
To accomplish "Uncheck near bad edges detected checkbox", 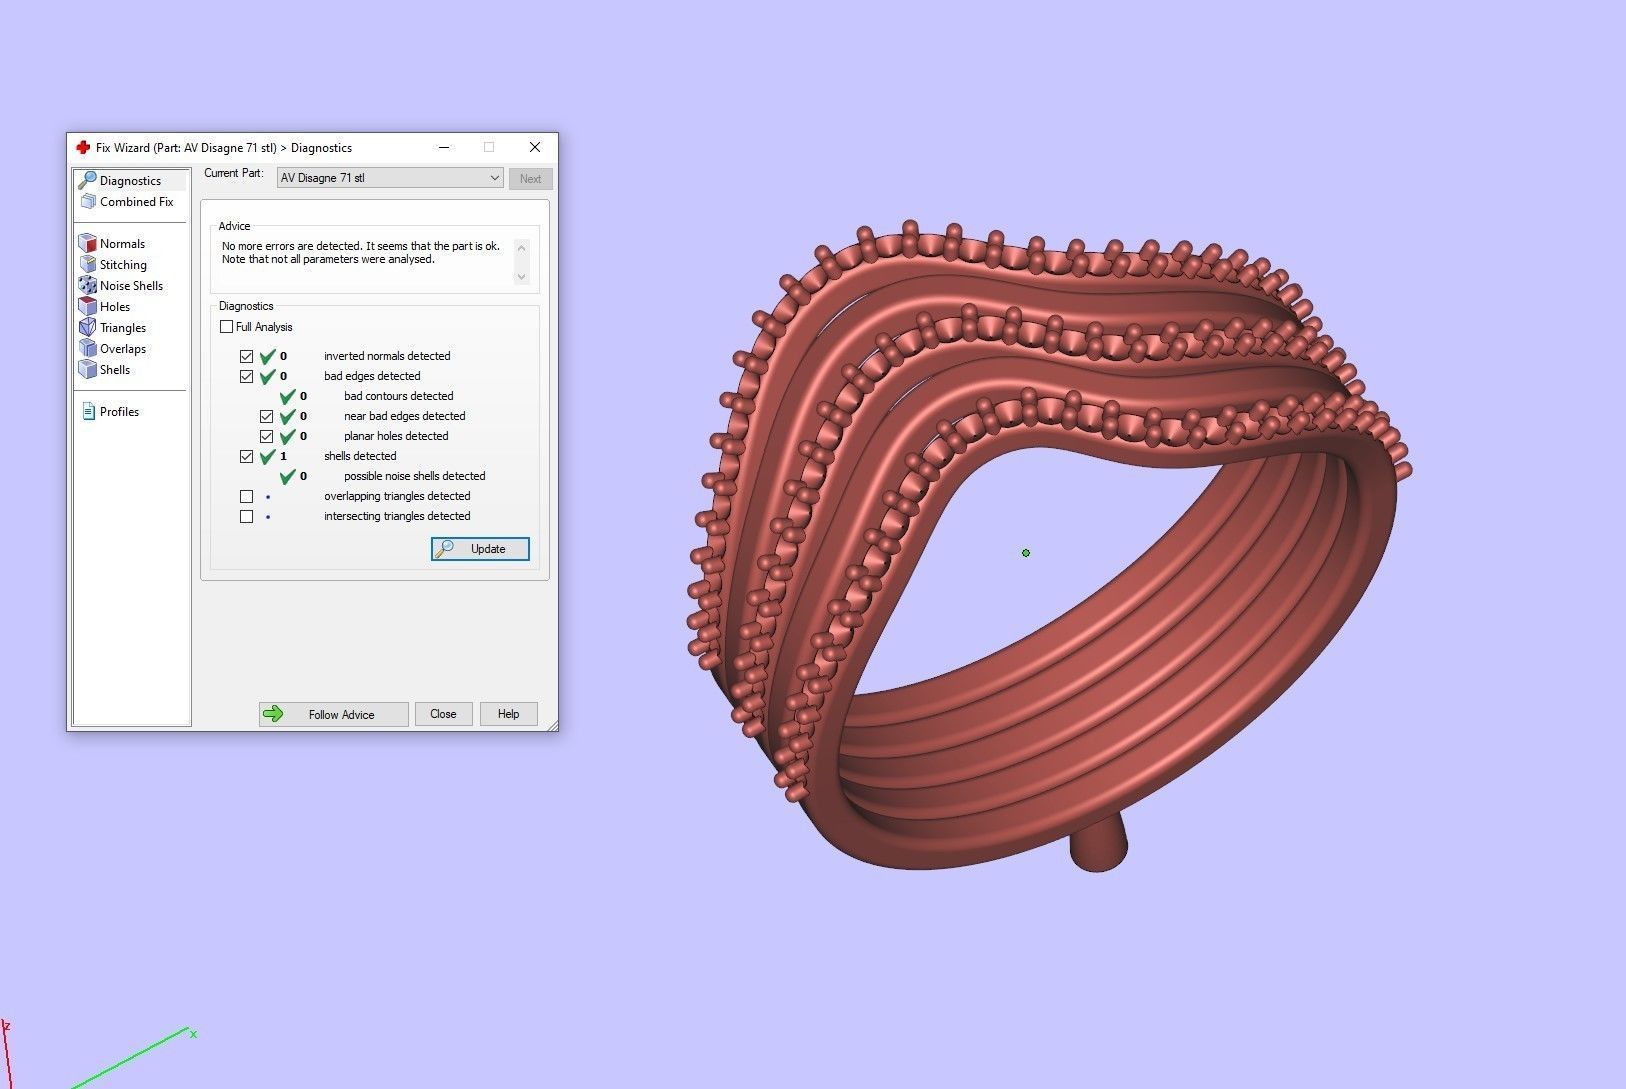I will point(266,416).
